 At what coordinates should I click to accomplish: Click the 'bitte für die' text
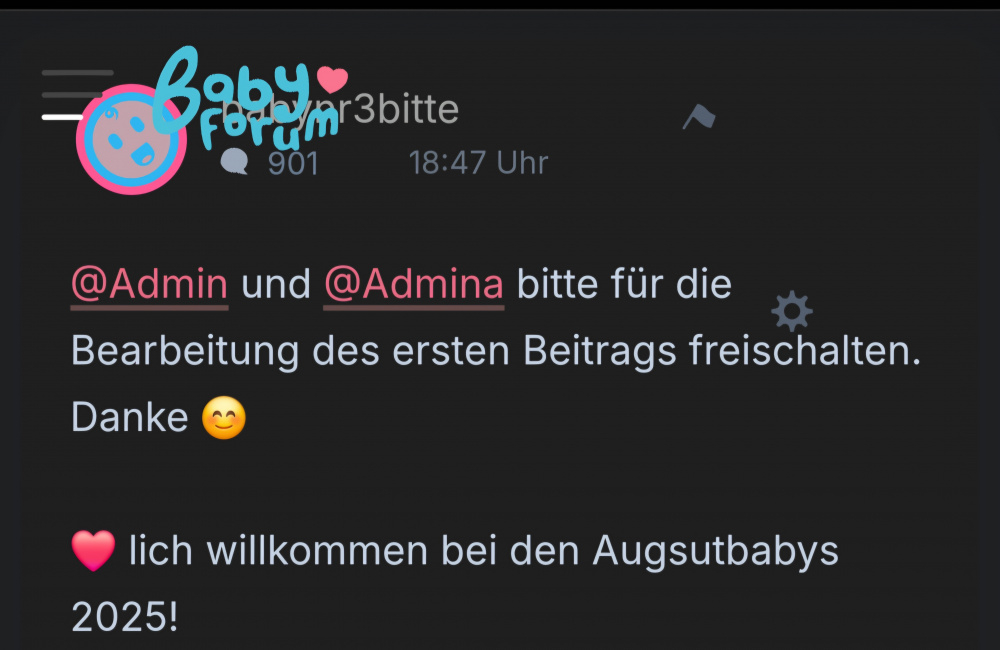point(624,284)
